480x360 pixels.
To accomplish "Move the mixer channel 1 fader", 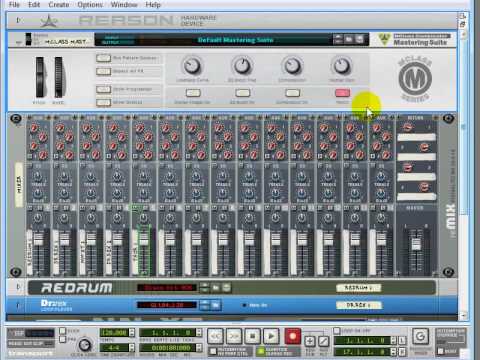I will [38, 239].
